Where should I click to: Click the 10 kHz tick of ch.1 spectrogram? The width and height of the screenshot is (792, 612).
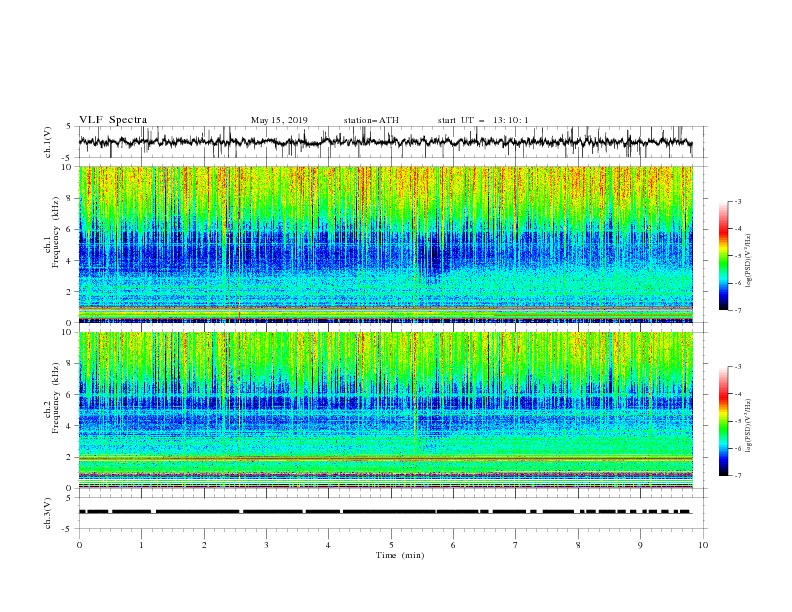[69, 167]
